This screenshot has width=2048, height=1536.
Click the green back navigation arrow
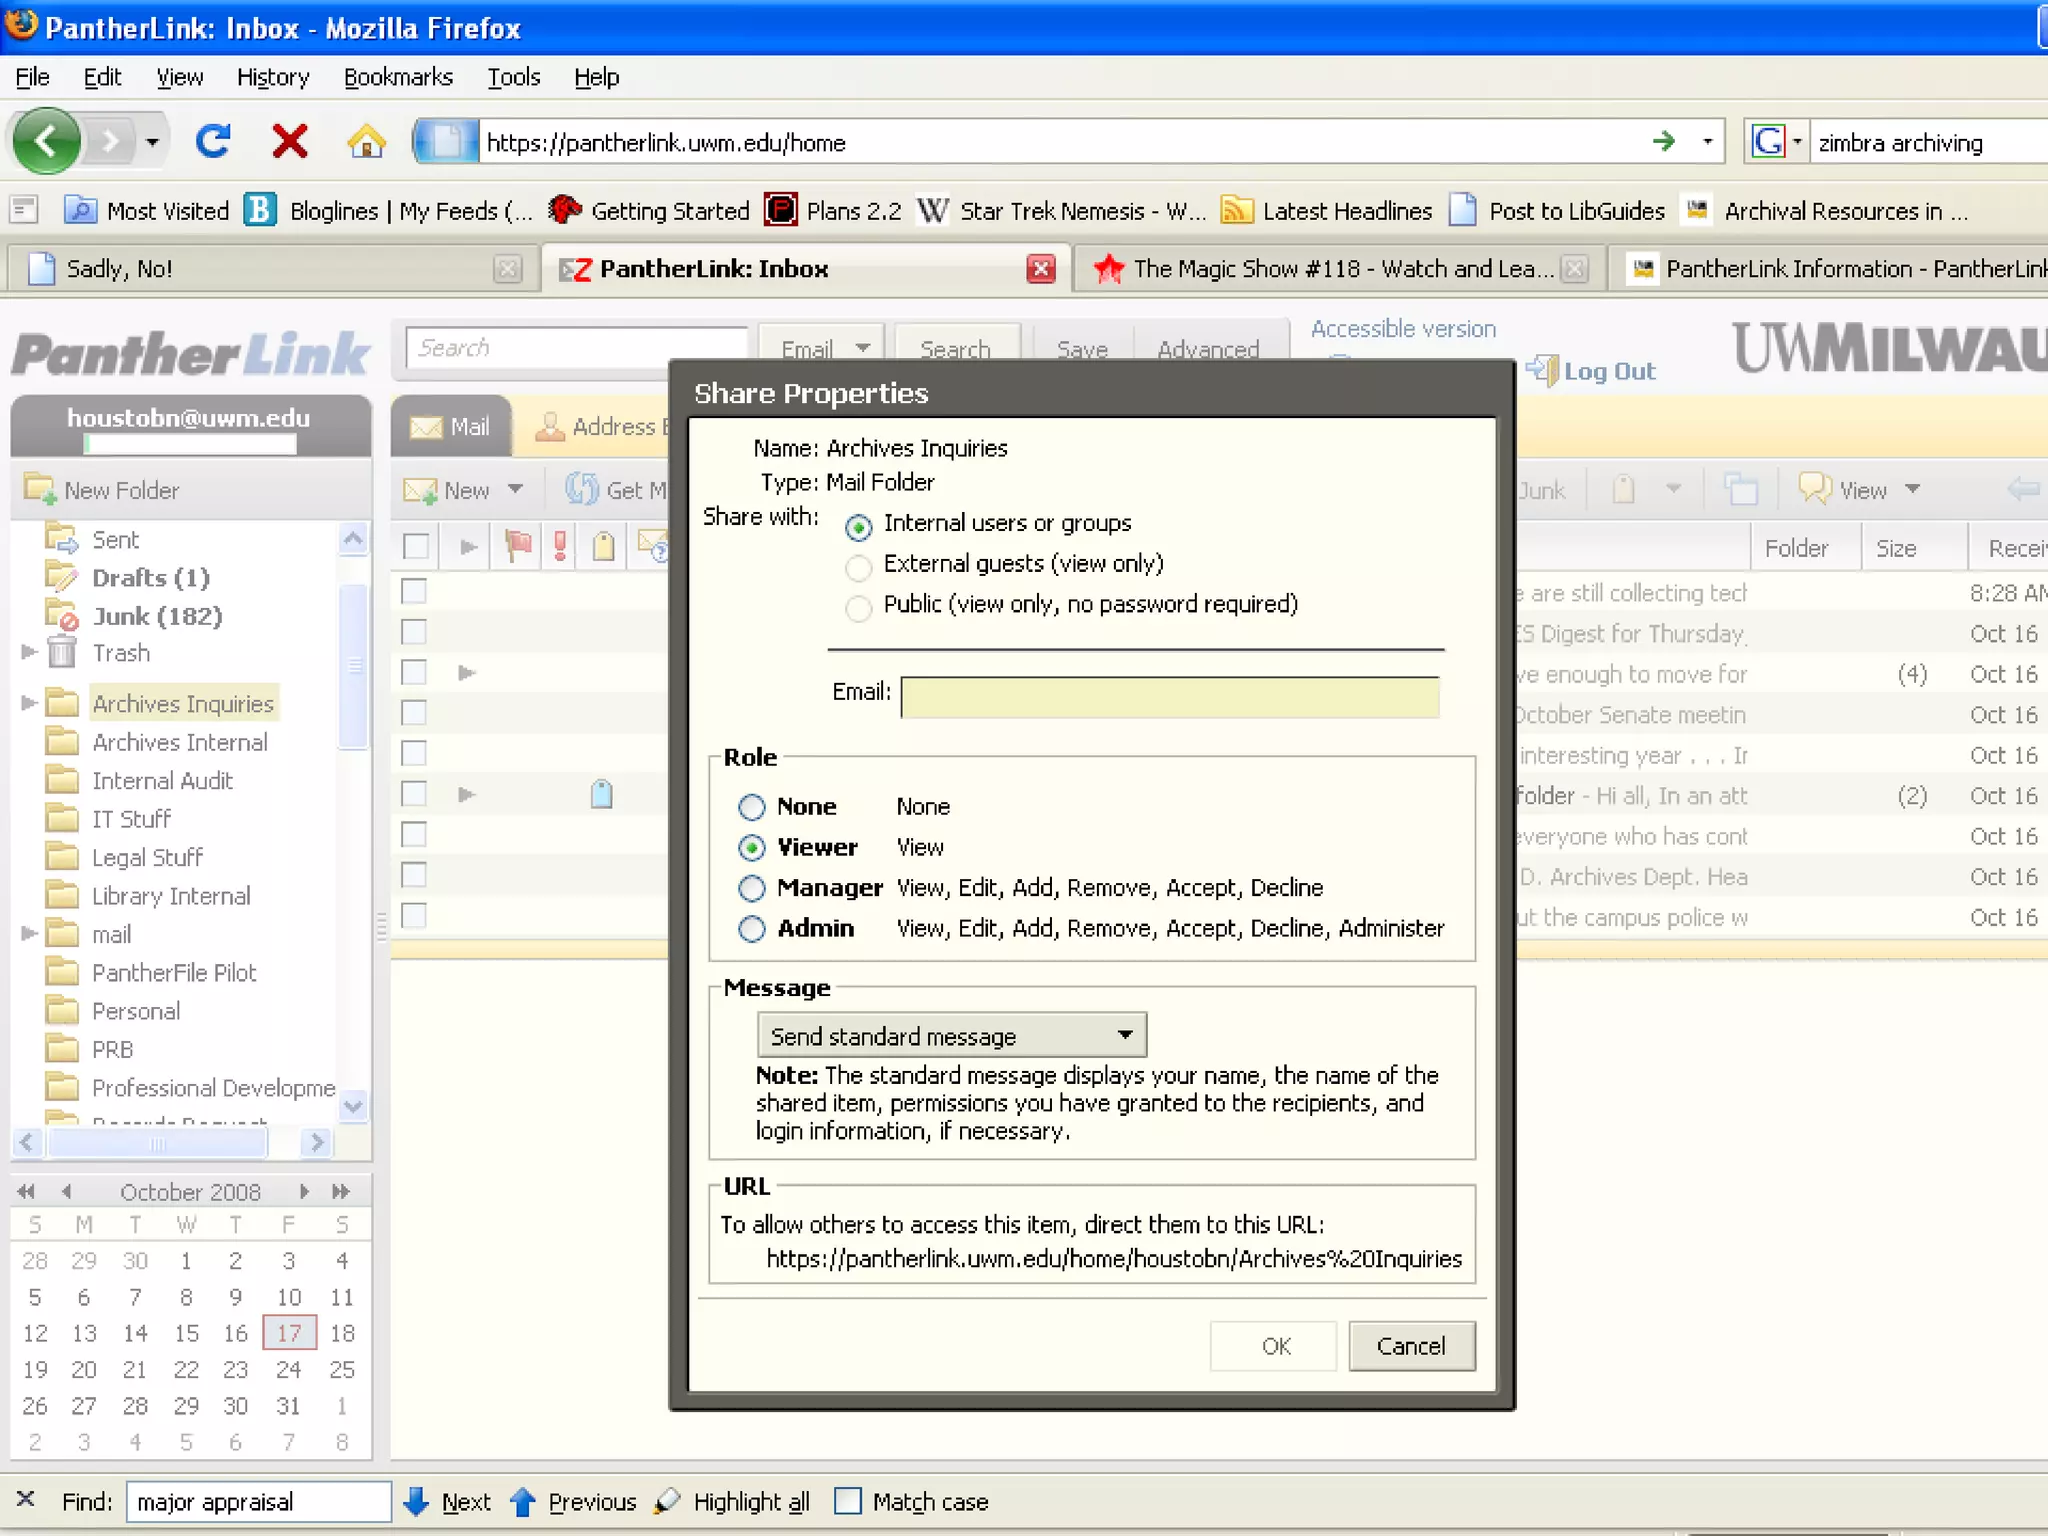click(47, 142)
